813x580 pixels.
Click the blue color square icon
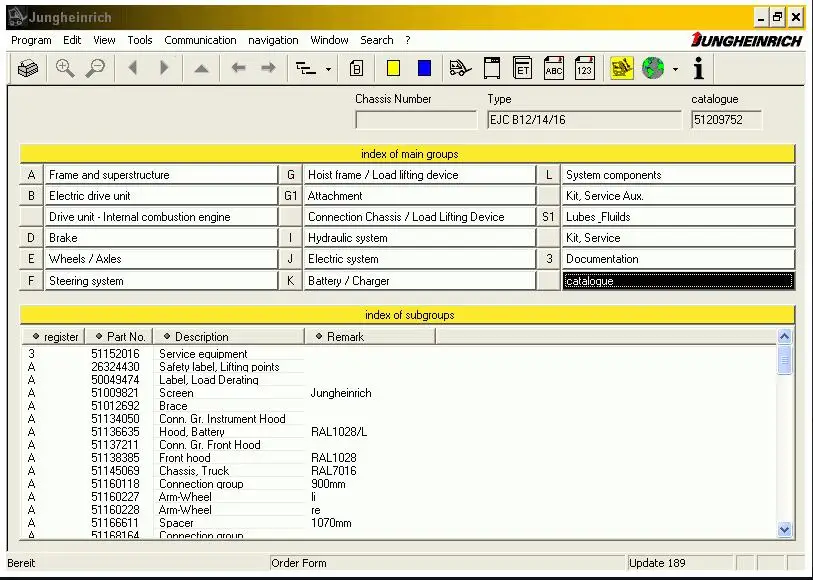[x=424, y=68]
